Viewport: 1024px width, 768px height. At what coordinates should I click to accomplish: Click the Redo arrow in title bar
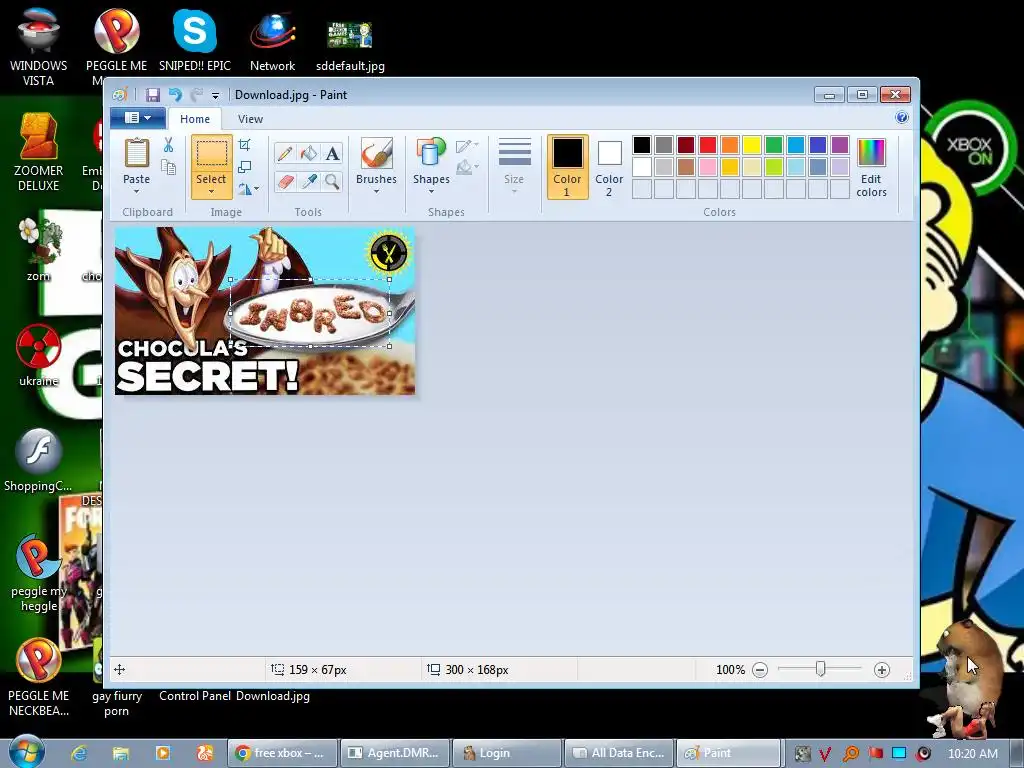(x=196, y=95)
